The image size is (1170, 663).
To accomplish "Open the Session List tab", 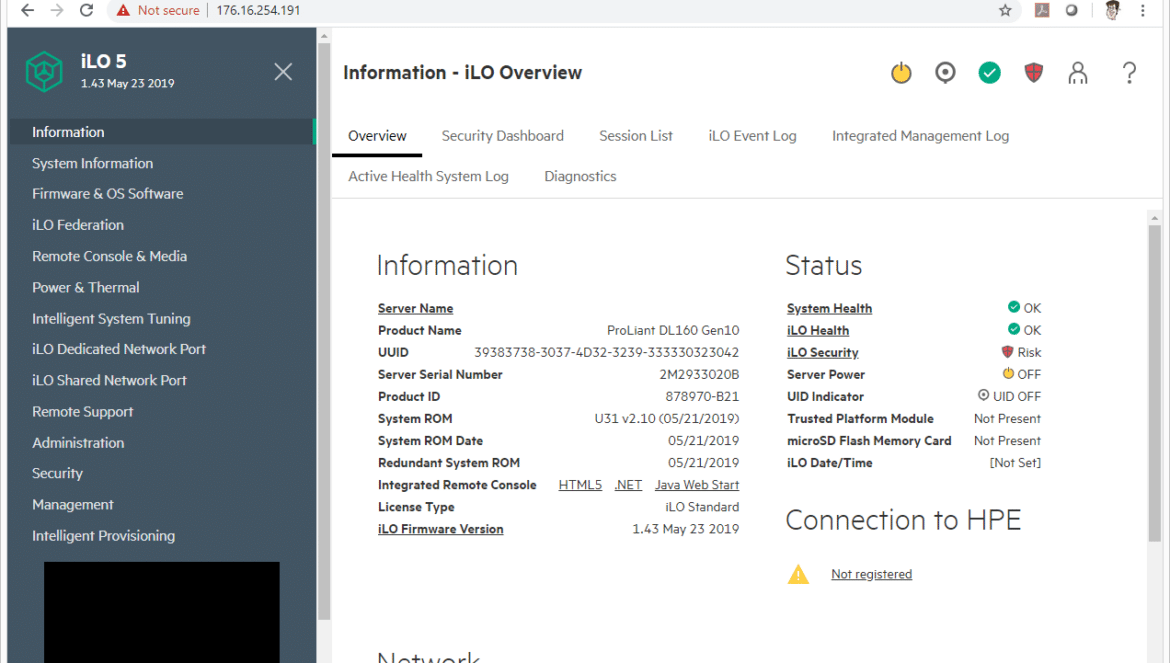I will pos(636,136).
